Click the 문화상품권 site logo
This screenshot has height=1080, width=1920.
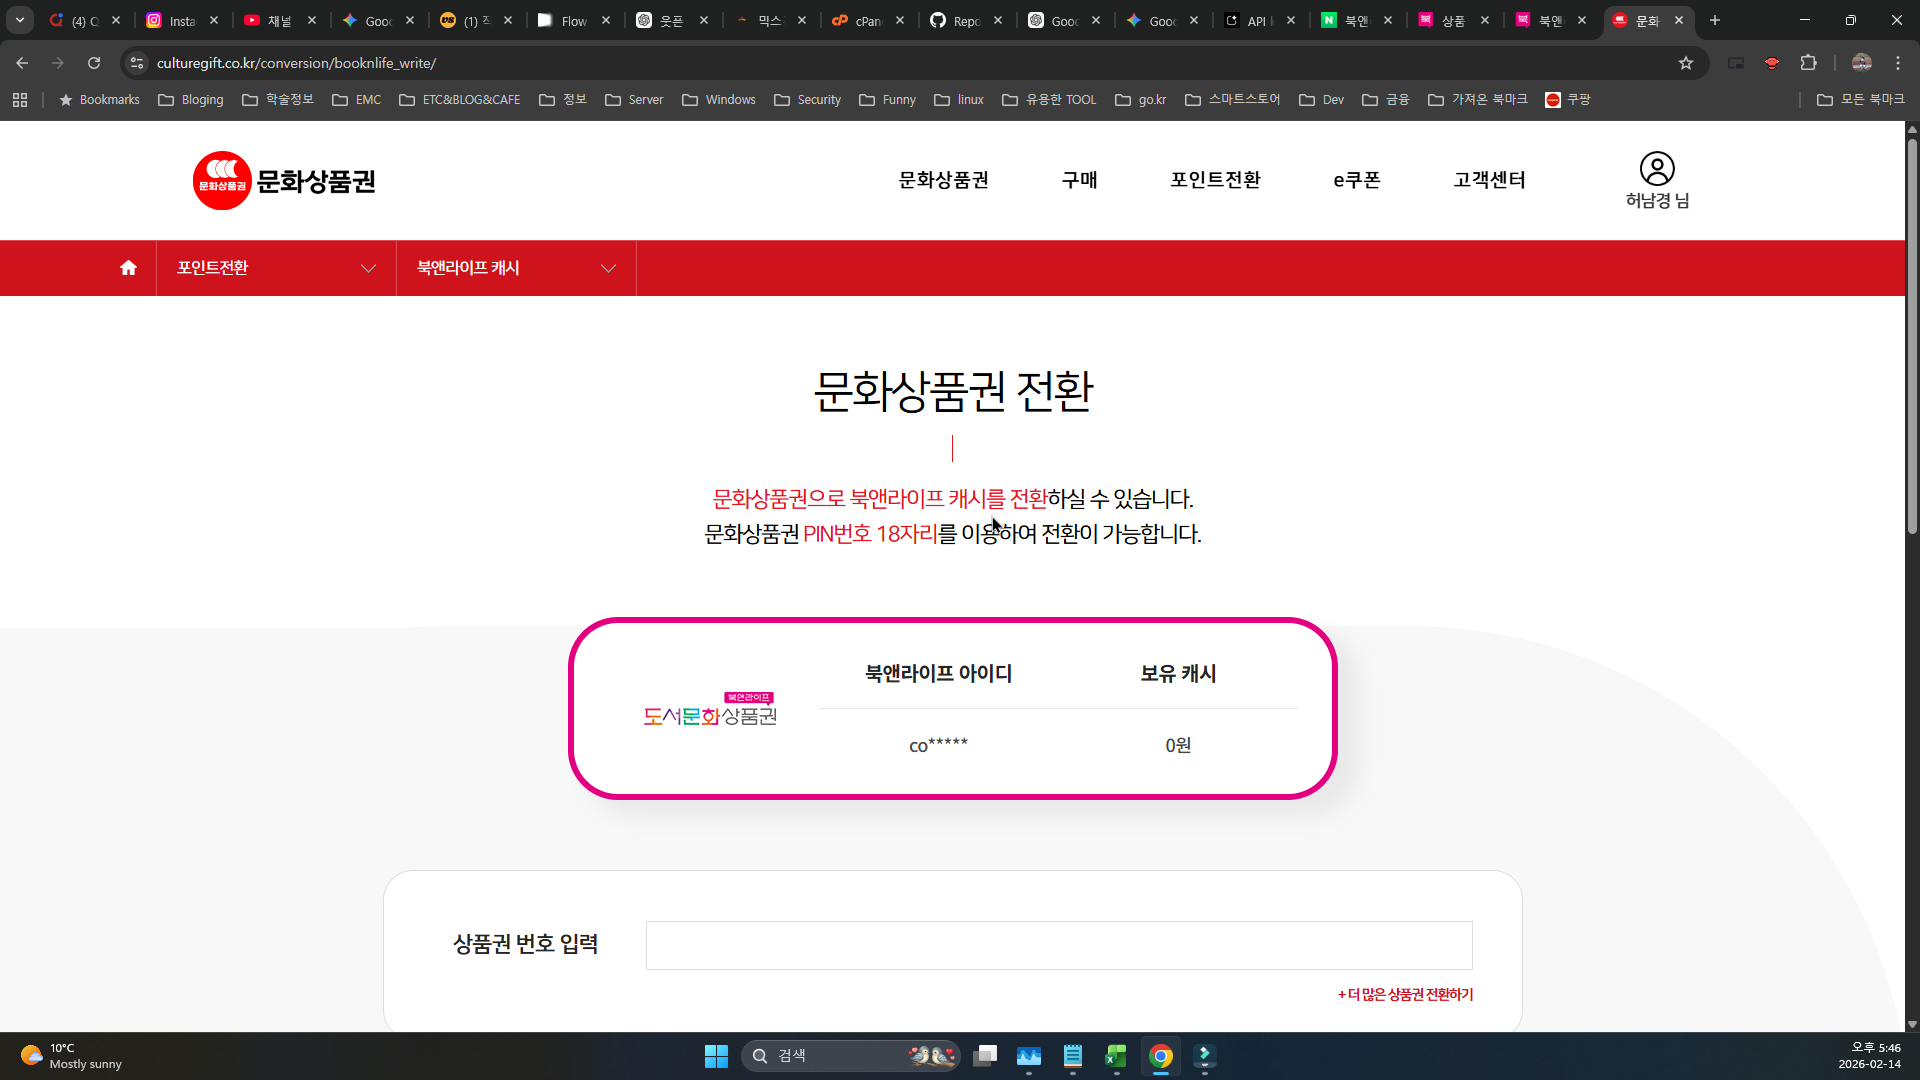pyautogui.click(x=285, y=180)
